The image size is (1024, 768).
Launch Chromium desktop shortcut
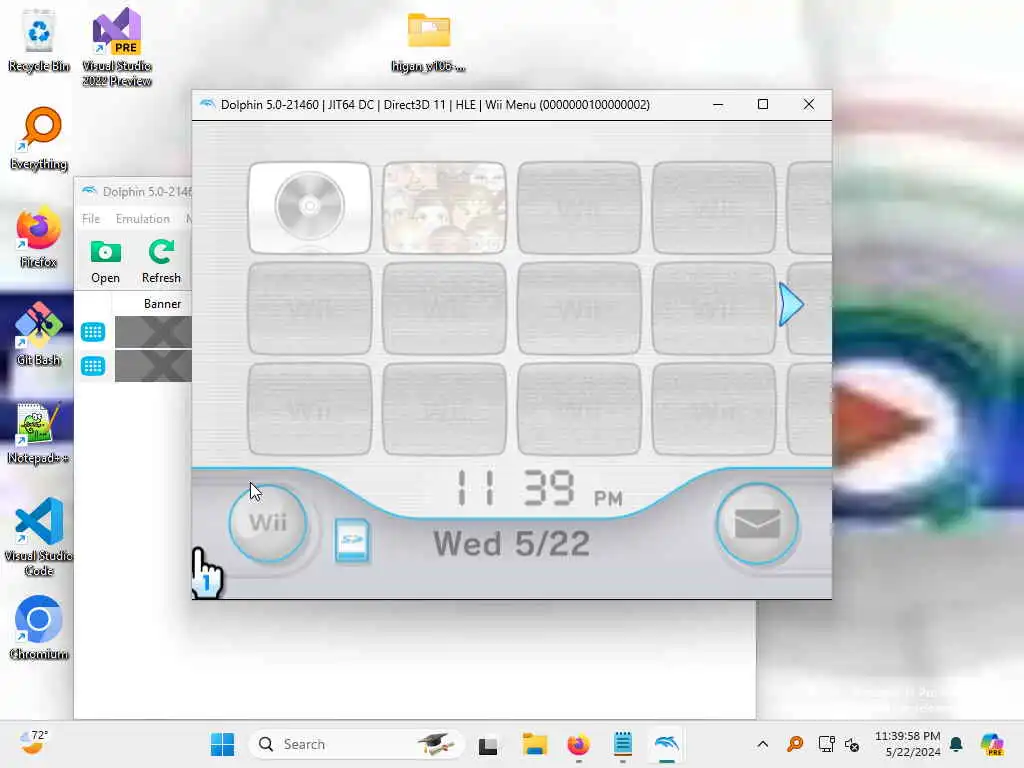(x=39, y=628)
